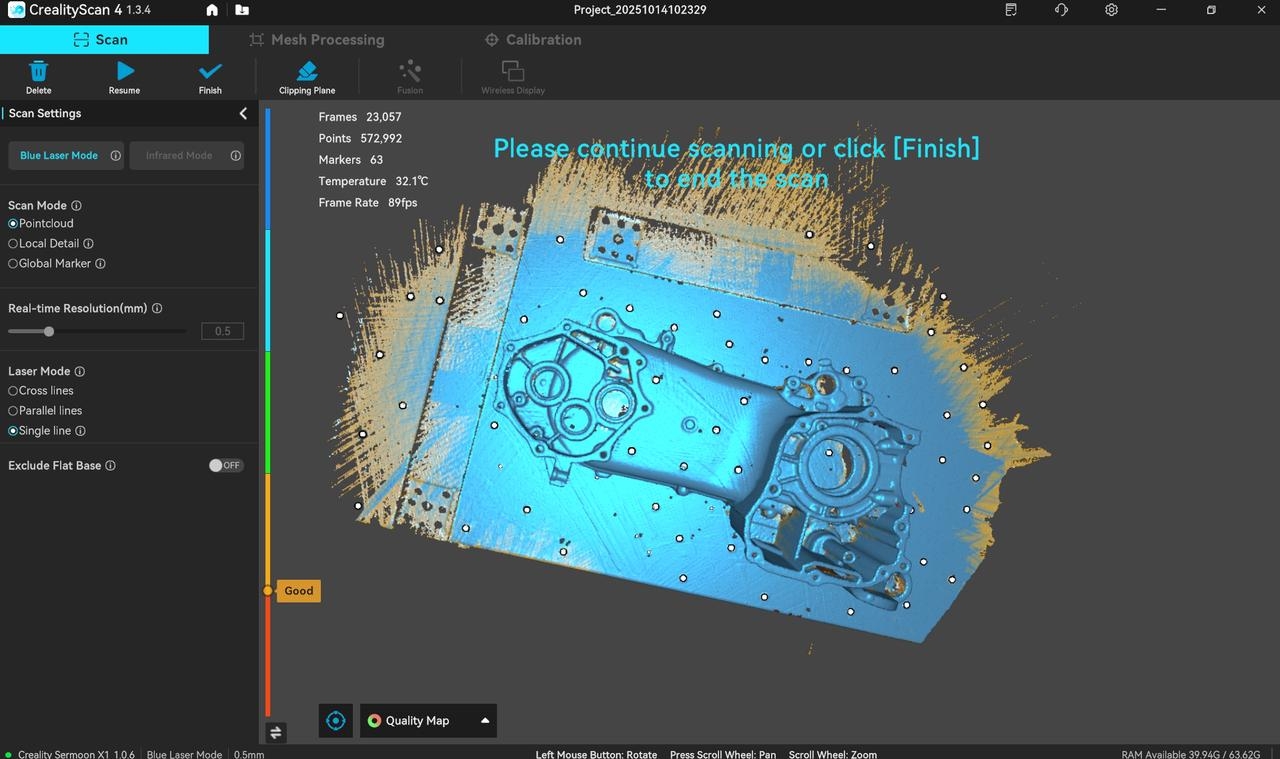Image resolution: width=1280 pixels, height=759 pixels.
Task: Open the home screen icon
Action: pyautogui.click(x=212, y=10)
